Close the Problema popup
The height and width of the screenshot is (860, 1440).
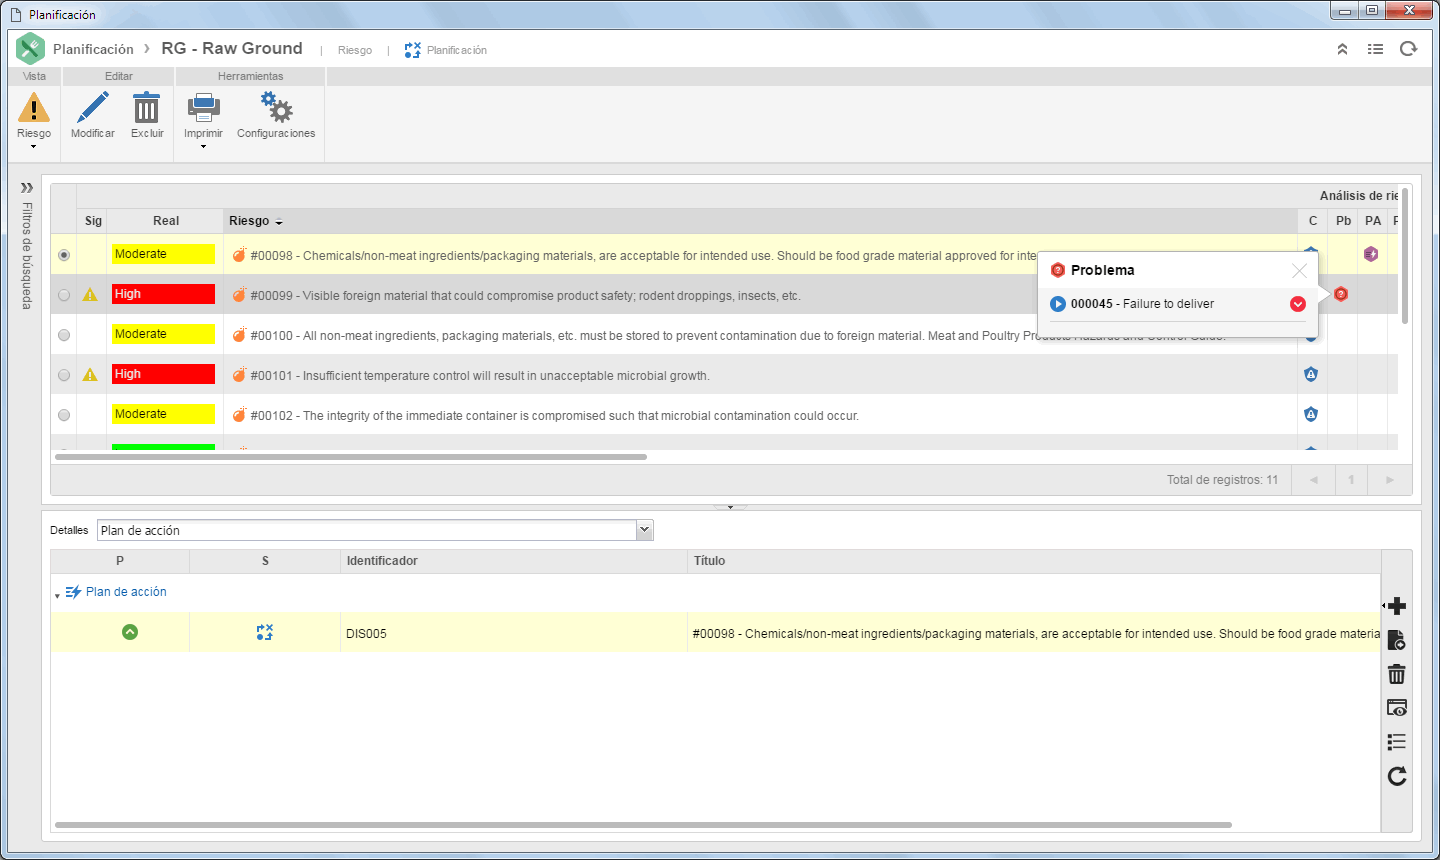click(x=1299, y=270)
